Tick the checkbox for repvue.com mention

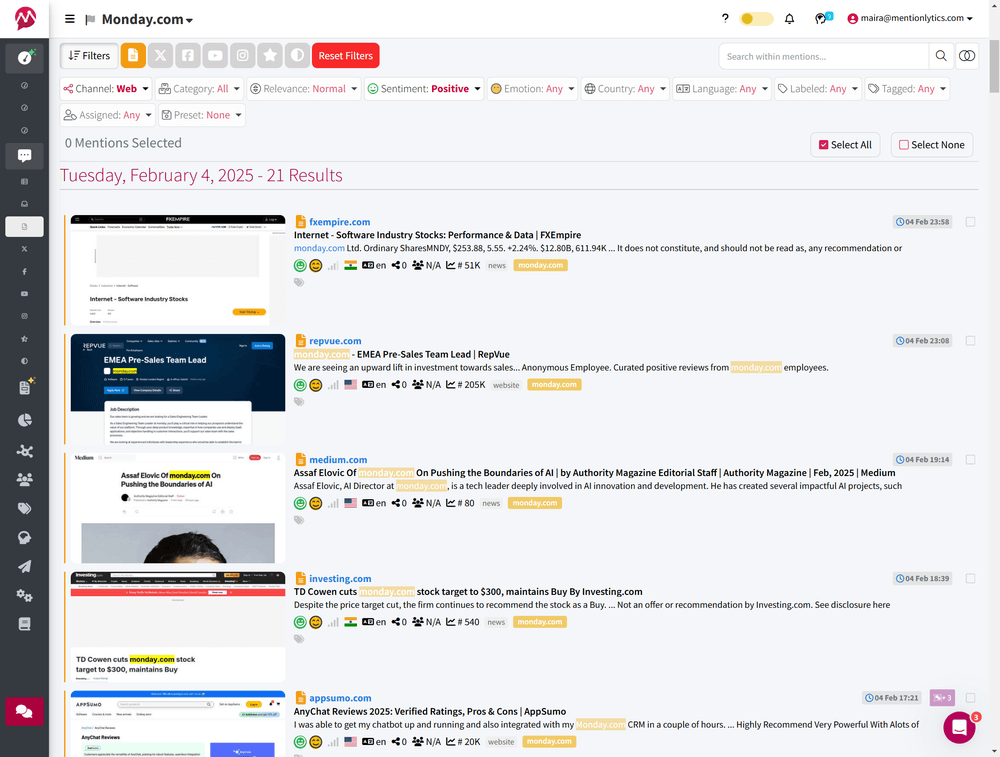pyautogui.click(x=970, y=341)
